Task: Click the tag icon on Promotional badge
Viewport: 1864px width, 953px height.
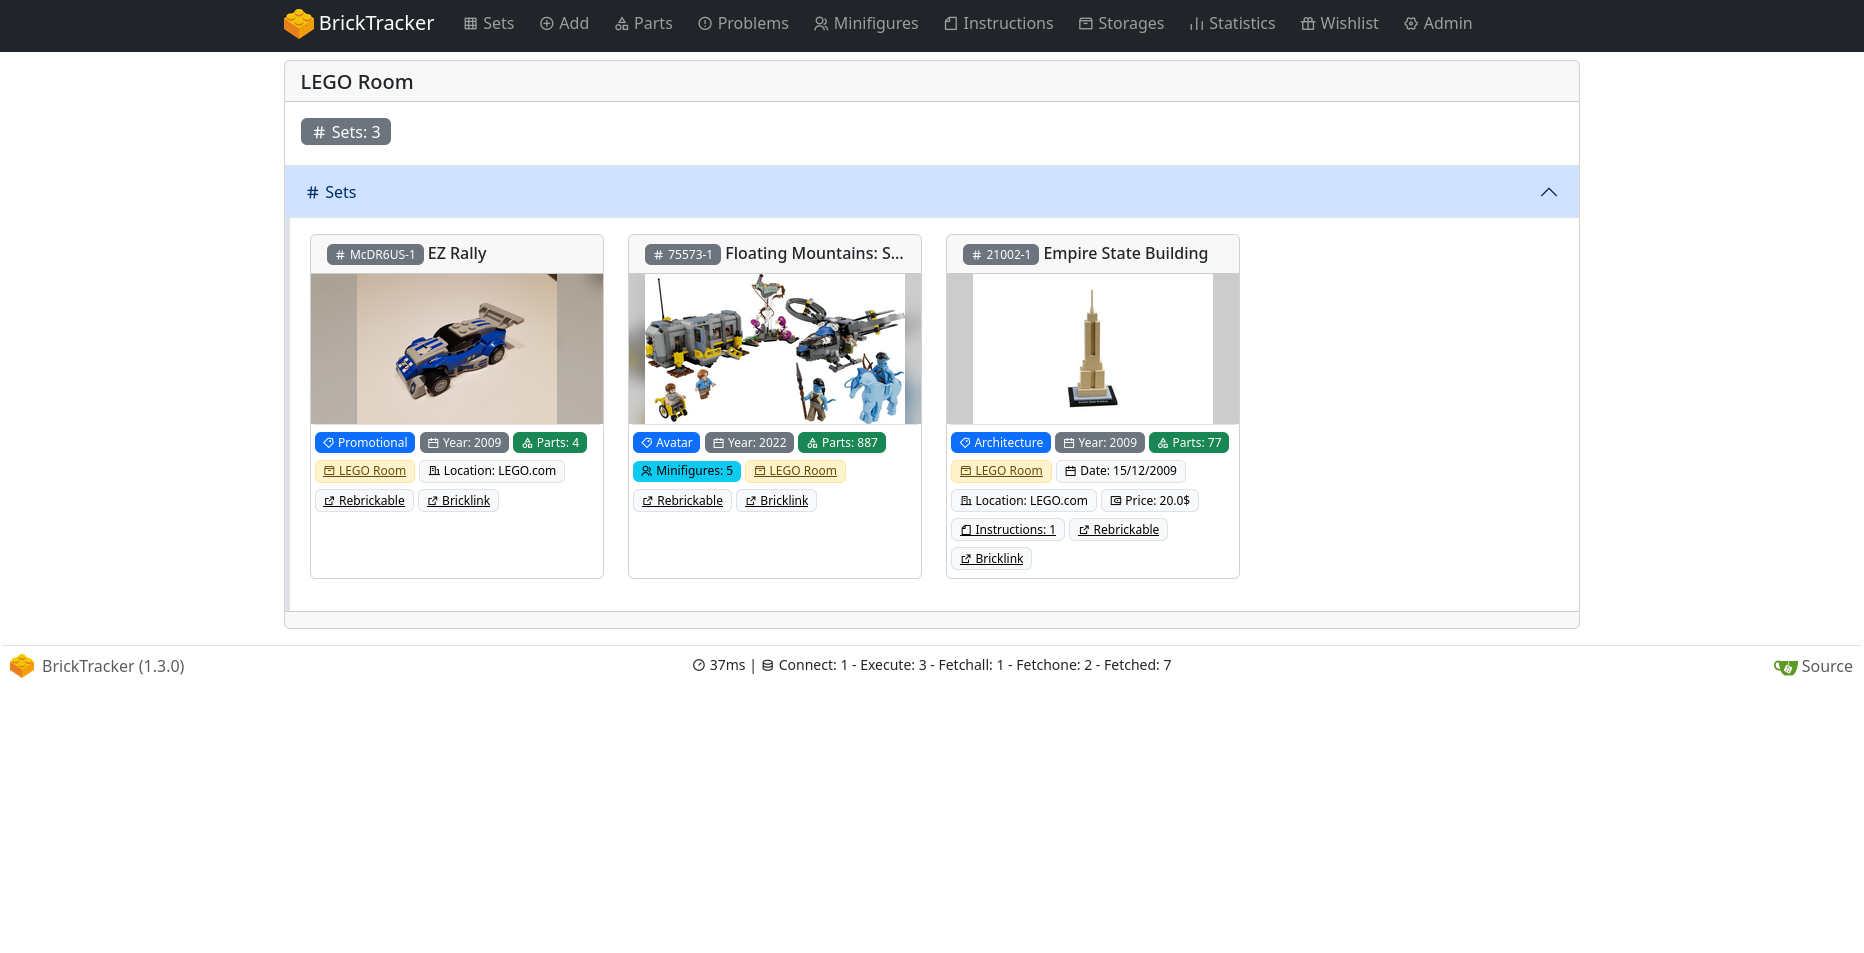Action: coord(328,443)
